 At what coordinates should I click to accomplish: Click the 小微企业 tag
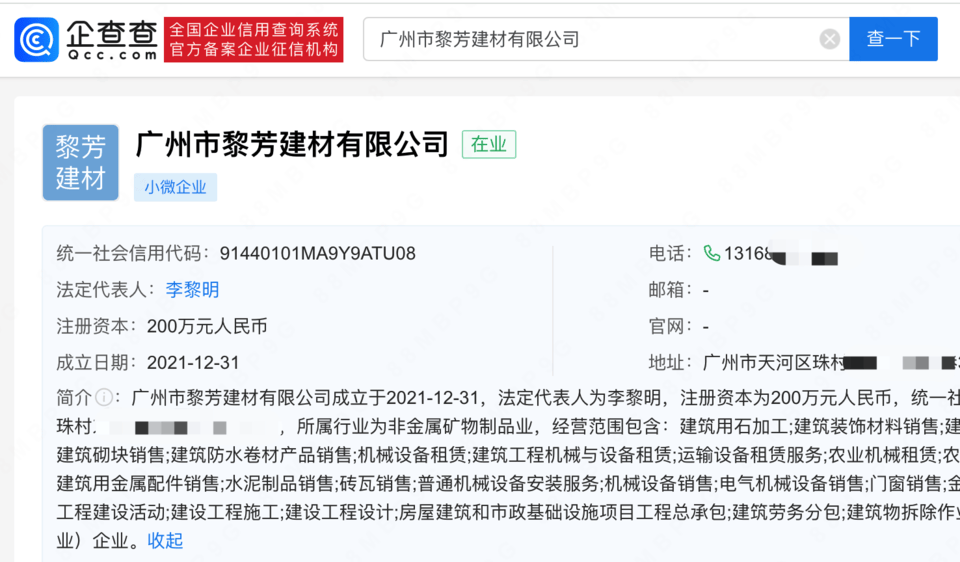click(175, 187)
